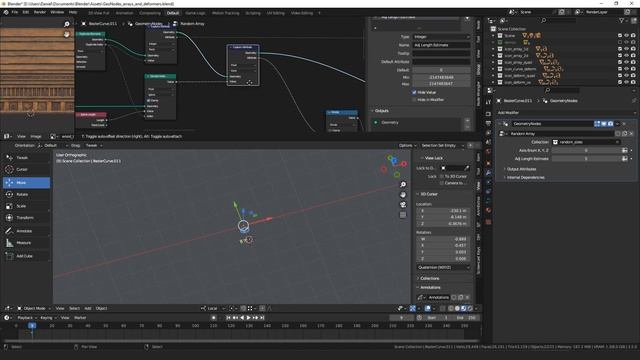Click the viewport pan hand icon
The width and height of the screenshot is (640, 360).
pyautogui.click(x=403, y=195)
